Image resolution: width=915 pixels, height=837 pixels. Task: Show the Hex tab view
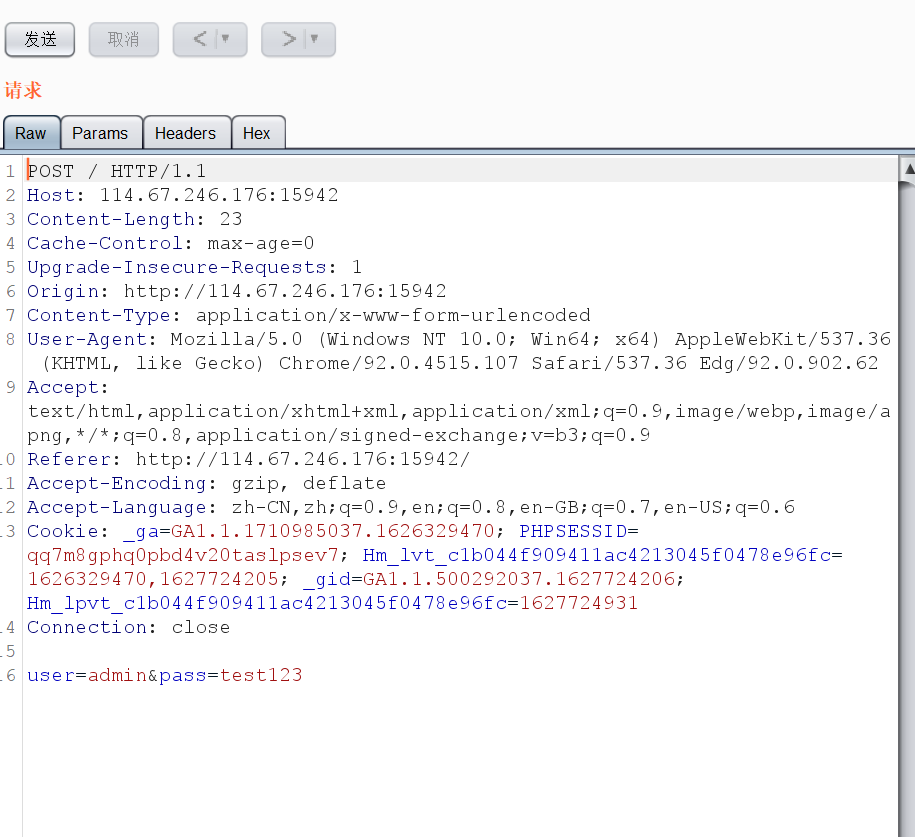257,133
